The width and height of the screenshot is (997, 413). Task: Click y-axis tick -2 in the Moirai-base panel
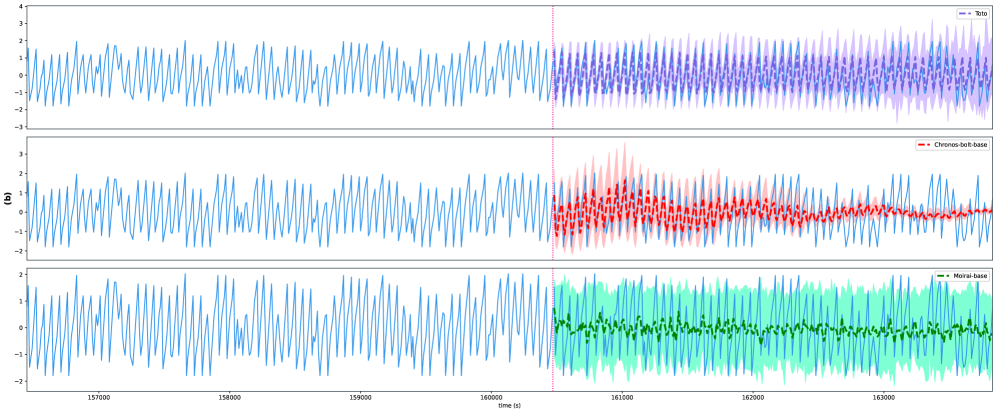point(20,381)
